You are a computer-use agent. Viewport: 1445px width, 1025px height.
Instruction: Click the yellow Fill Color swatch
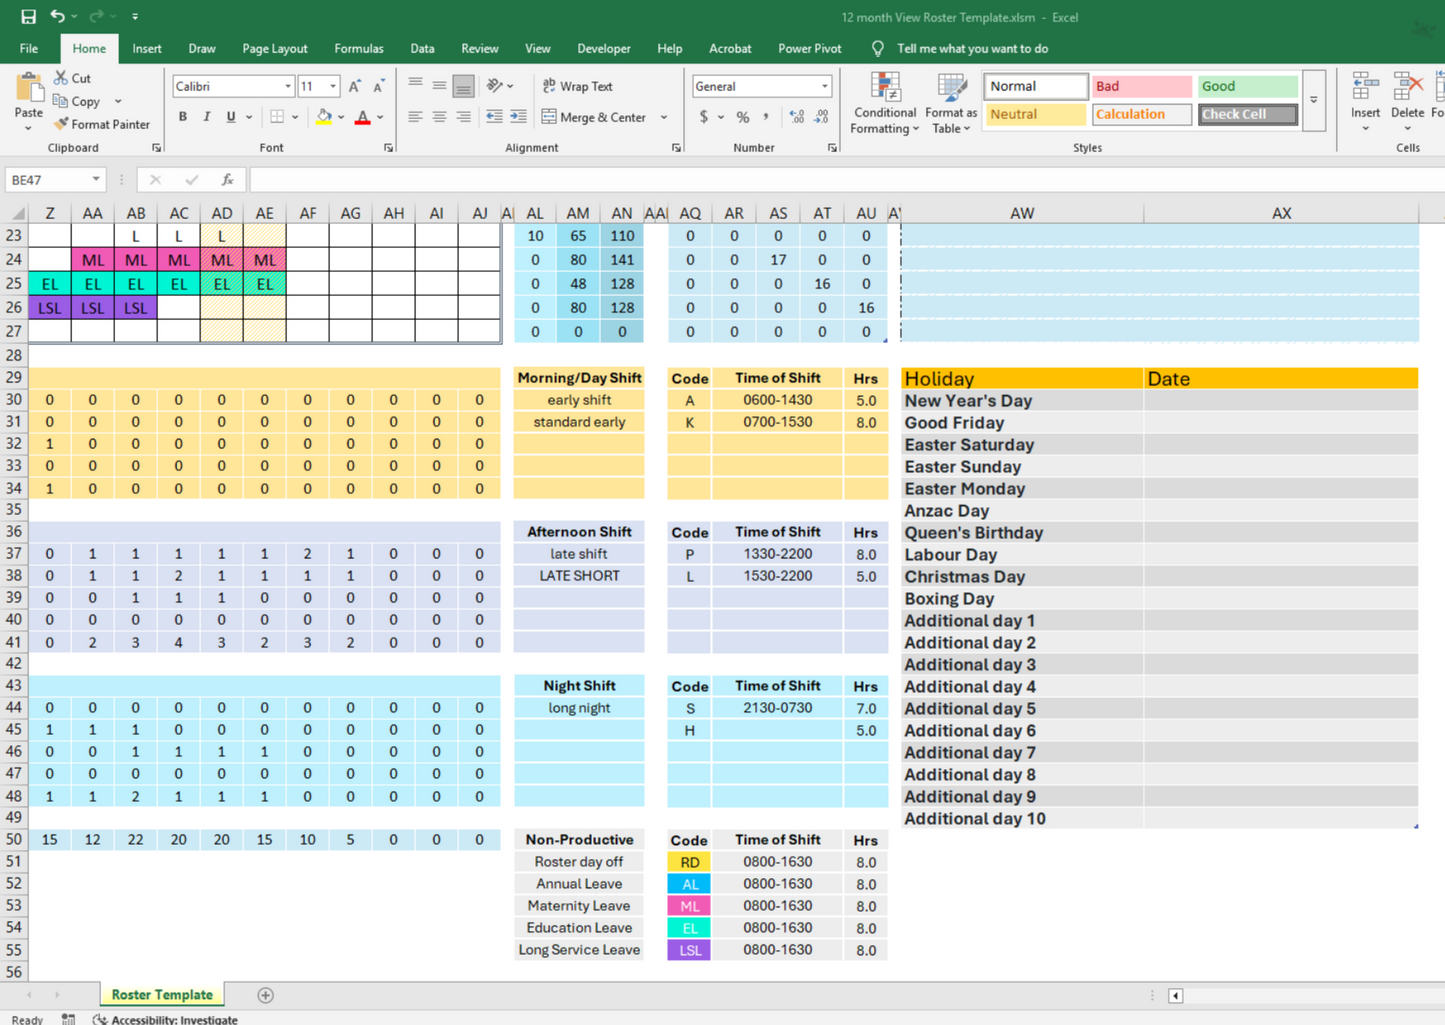tap(324, 117)
